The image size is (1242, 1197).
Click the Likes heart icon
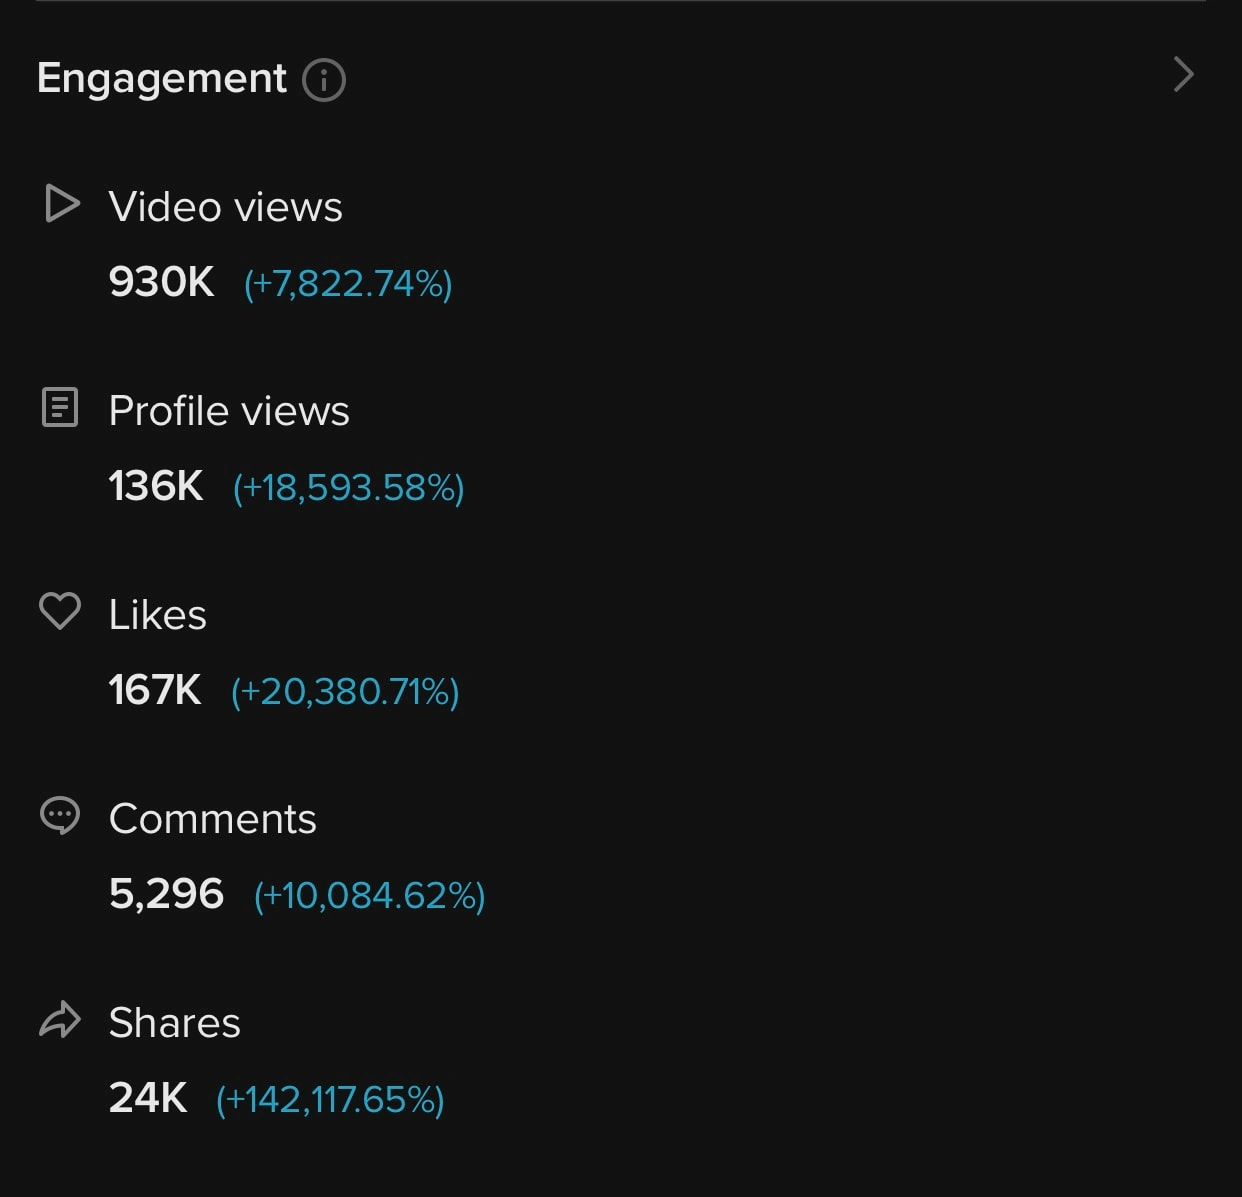point(60,611)
